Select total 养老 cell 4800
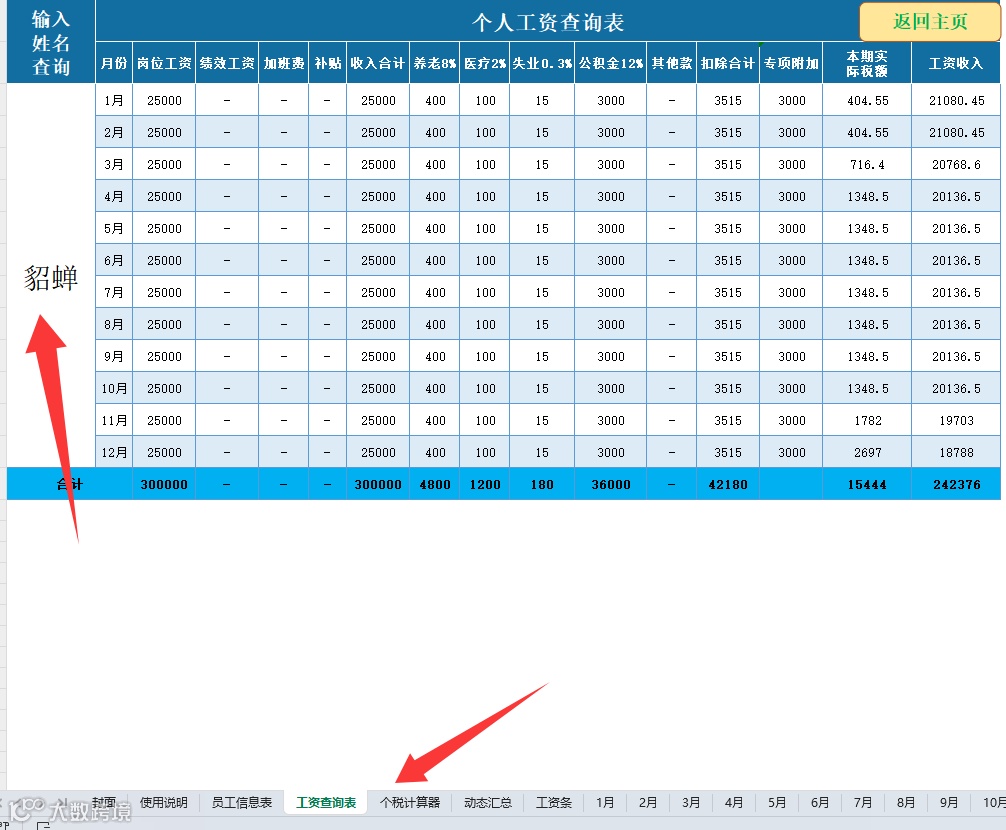The height and width of the screenshot is (830, 1006). (435, 484)
